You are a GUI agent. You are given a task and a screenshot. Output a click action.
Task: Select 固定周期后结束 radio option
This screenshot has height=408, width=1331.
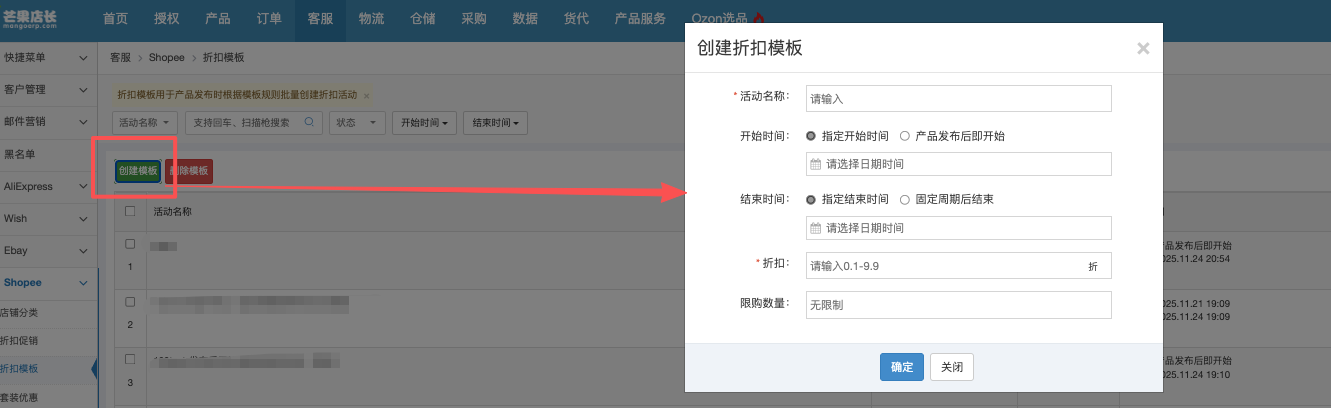[x=905, y=200]
